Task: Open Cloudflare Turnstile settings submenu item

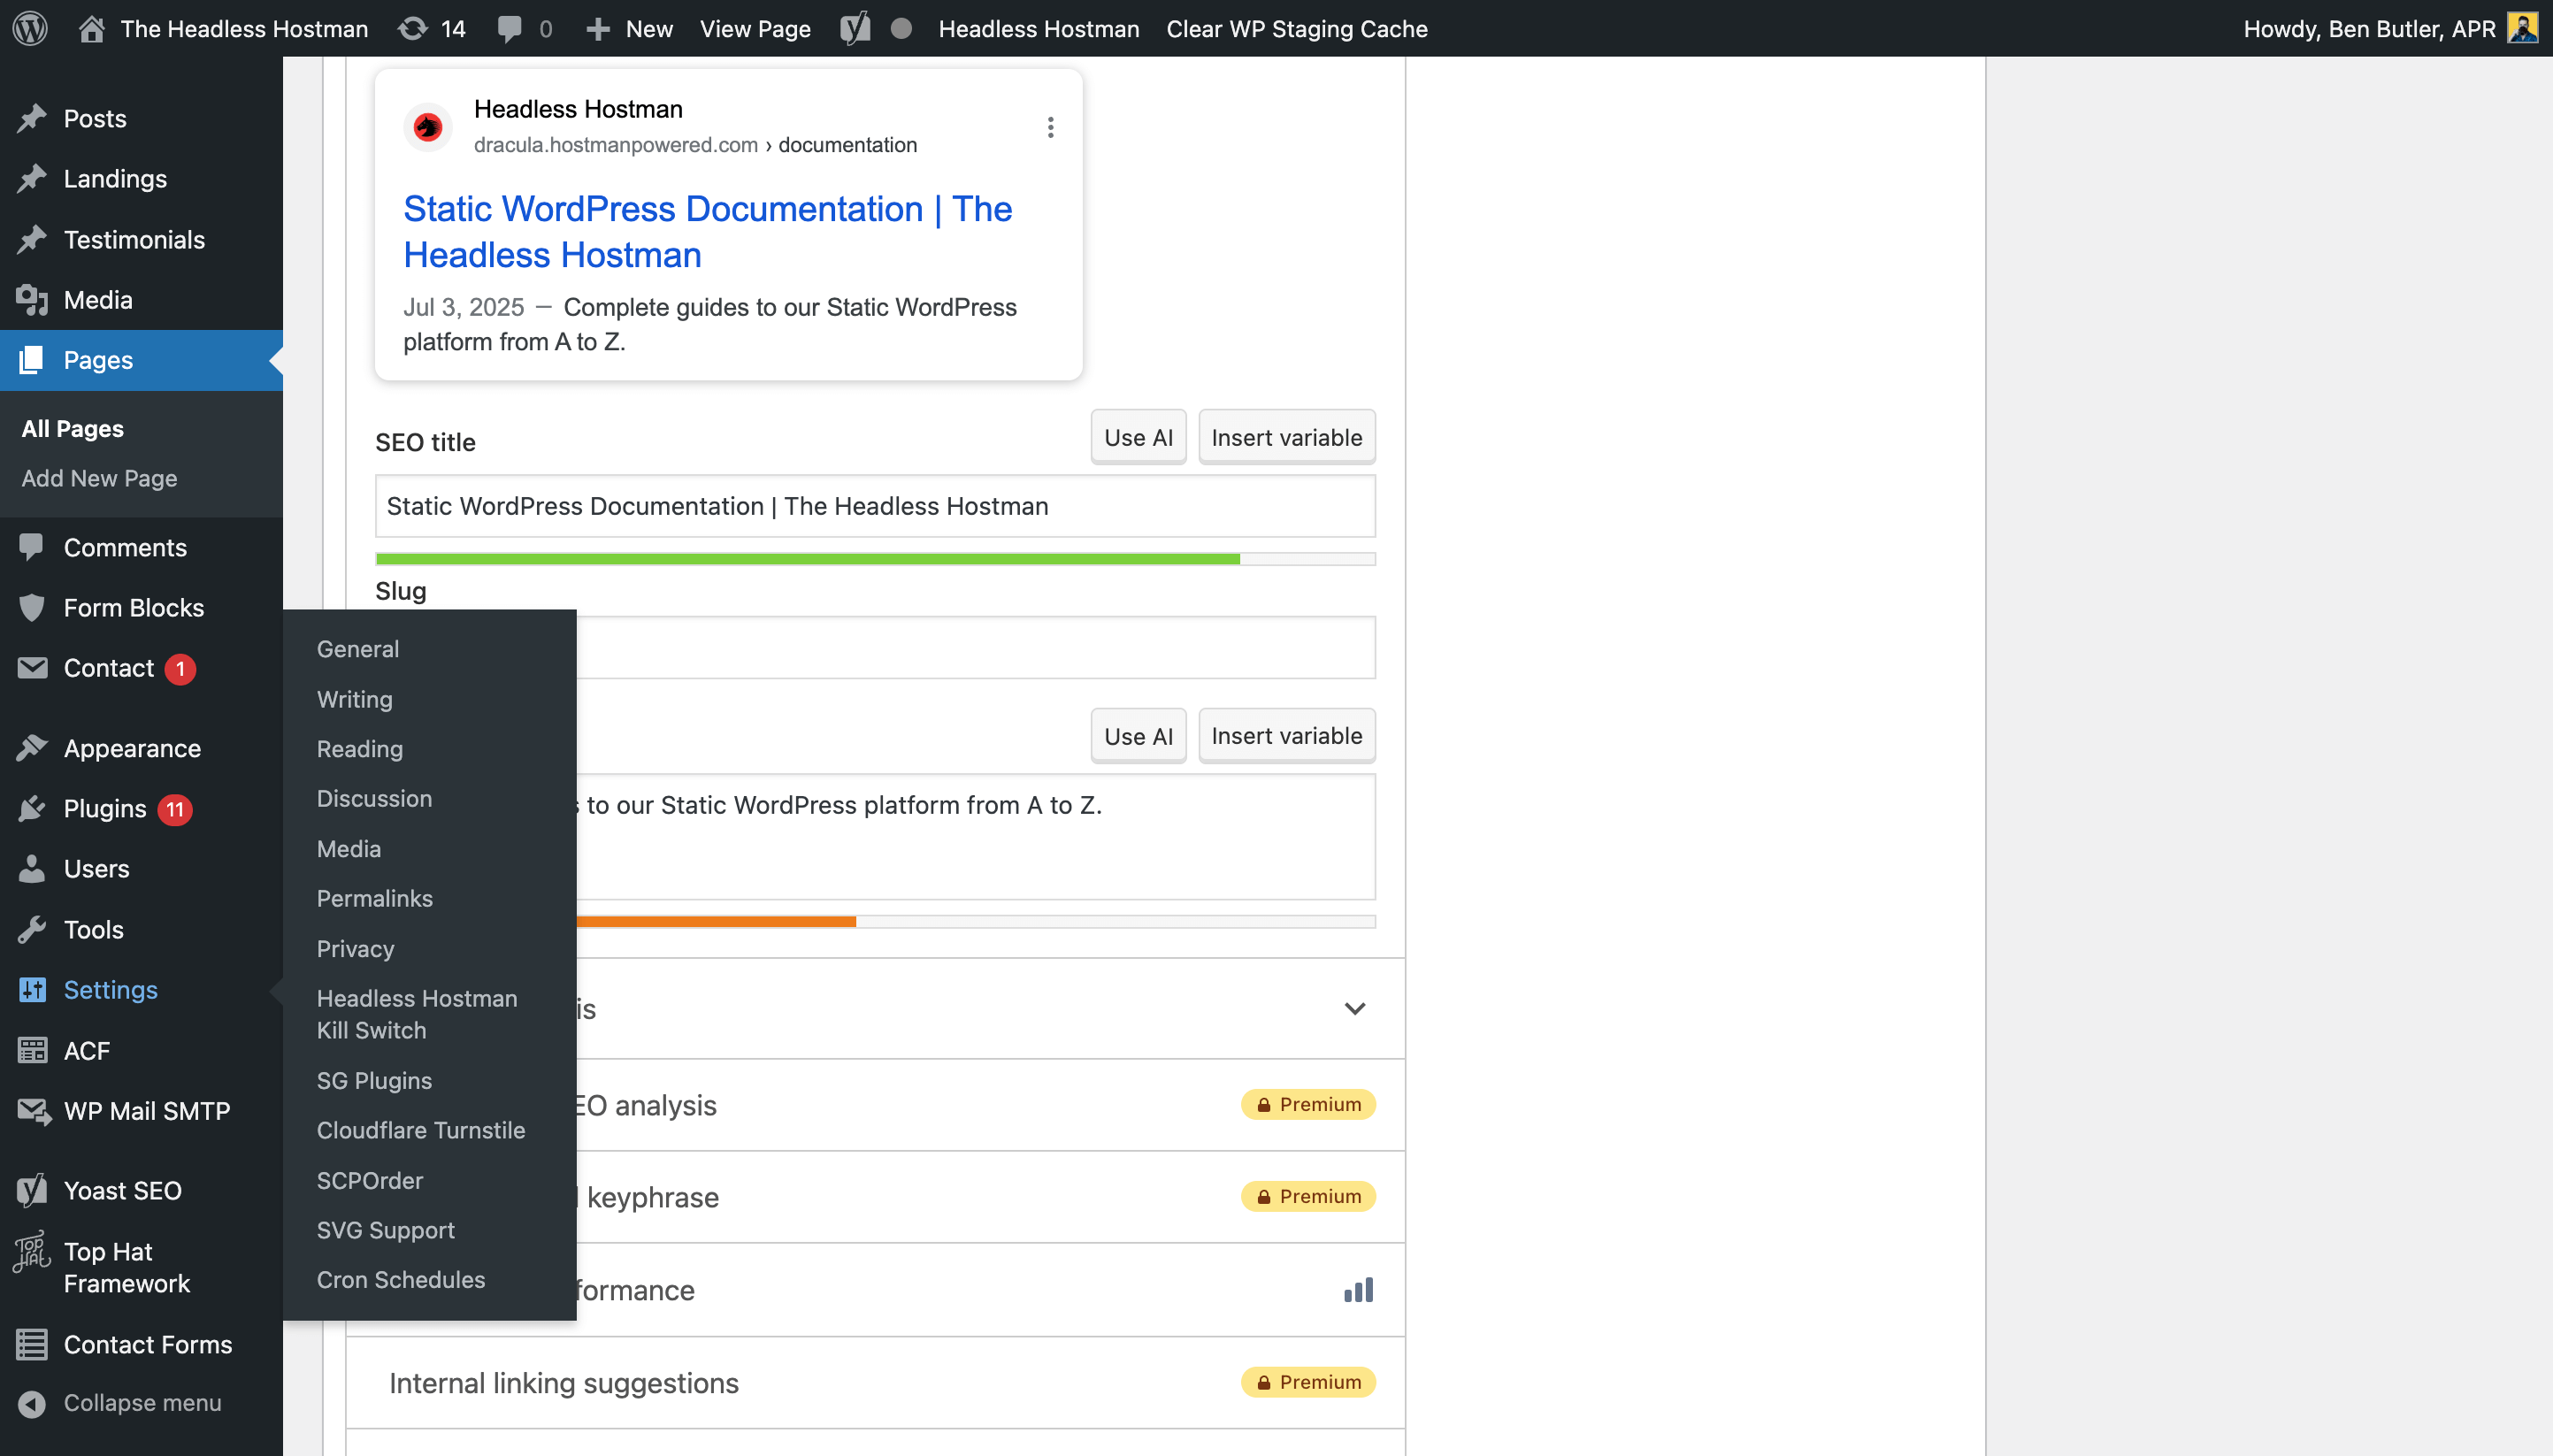Action: pos(420,1130)
